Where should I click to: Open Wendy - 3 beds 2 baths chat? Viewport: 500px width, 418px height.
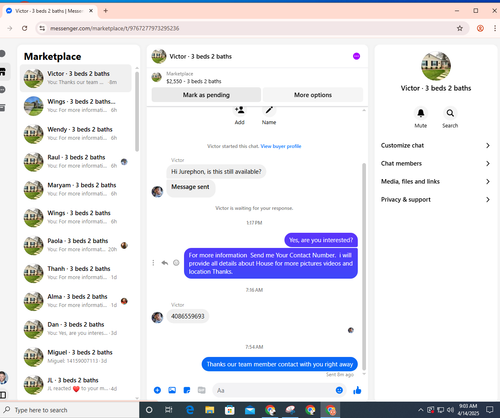(x=76, y=133)
